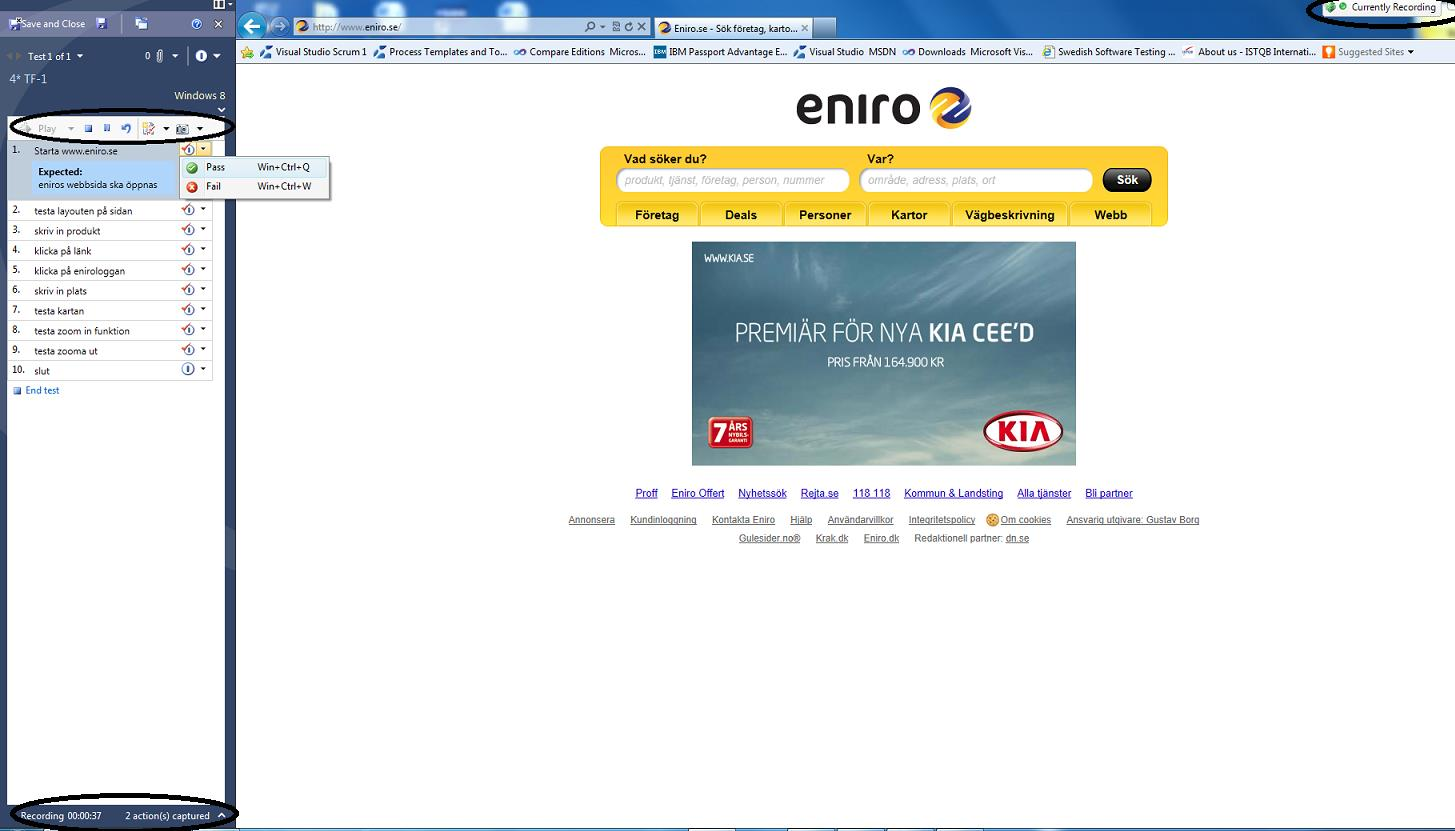Screen dimensions: 1455x831
Task: Open the Test 1 of 1 dropdown
Action: pyautogui.click(x=55, y=56)
